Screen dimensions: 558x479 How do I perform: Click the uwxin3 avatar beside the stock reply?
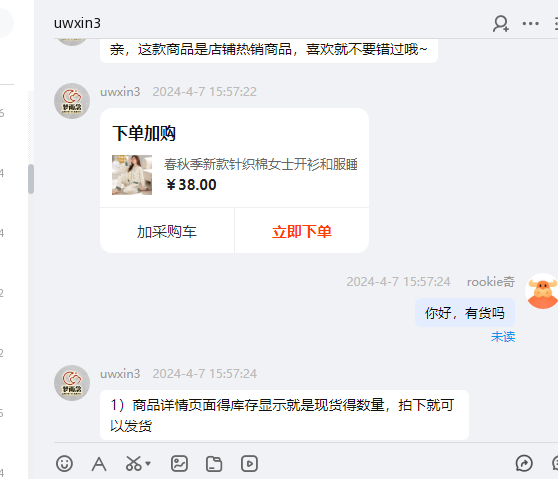tap(72, 383)
